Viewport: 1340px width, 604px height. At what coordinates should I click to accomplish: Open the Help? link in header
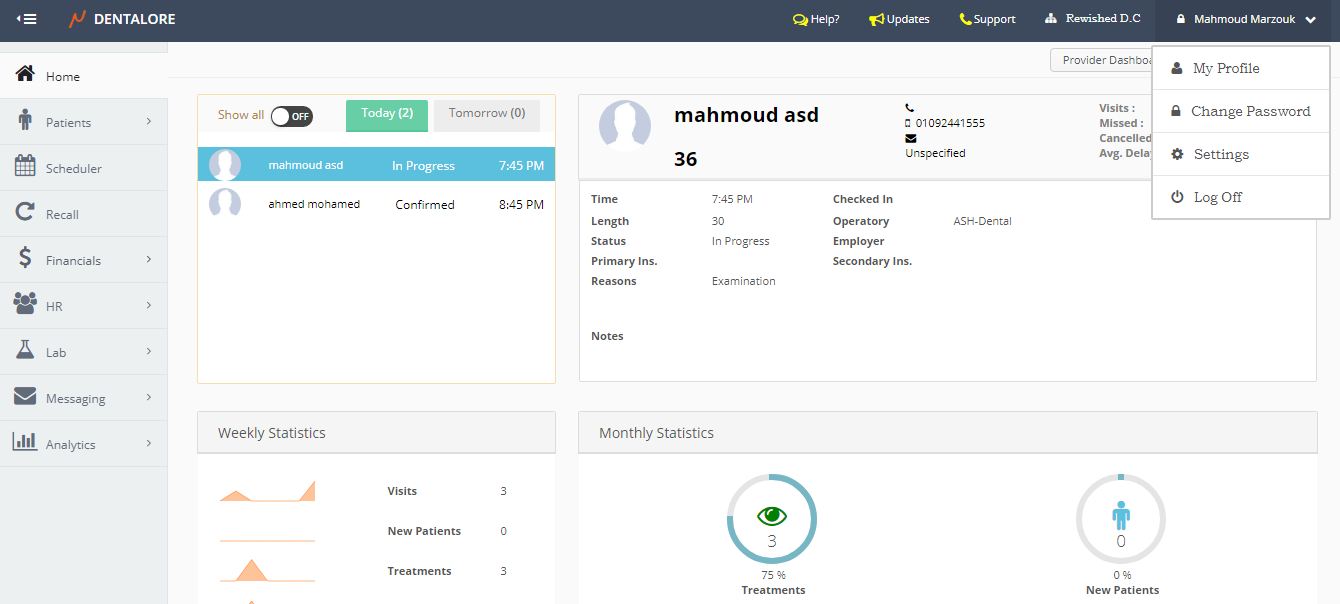click(816, 19)
